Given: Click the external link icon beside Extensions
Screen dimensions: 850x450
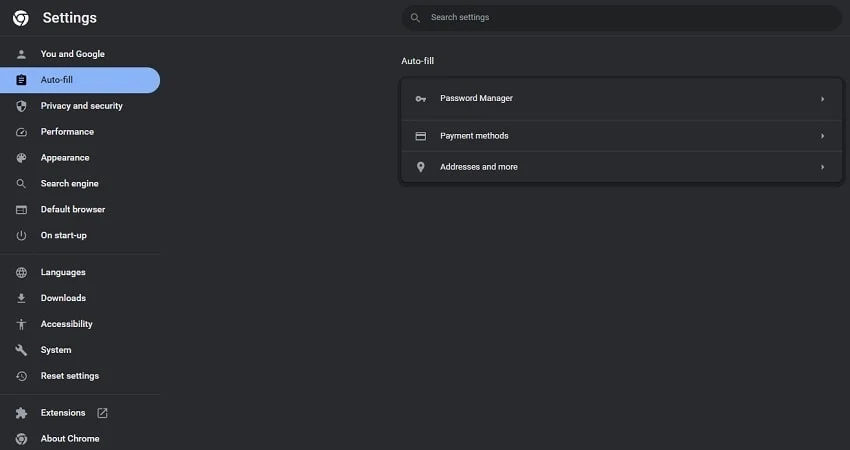Looking at the screenshot, I should pos(102,413).
